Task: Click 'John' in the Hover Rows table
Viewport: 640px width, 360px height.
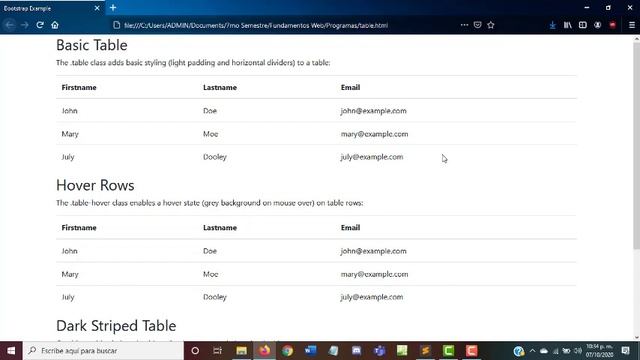Action: pyautogui.click(x=69, y=251)
